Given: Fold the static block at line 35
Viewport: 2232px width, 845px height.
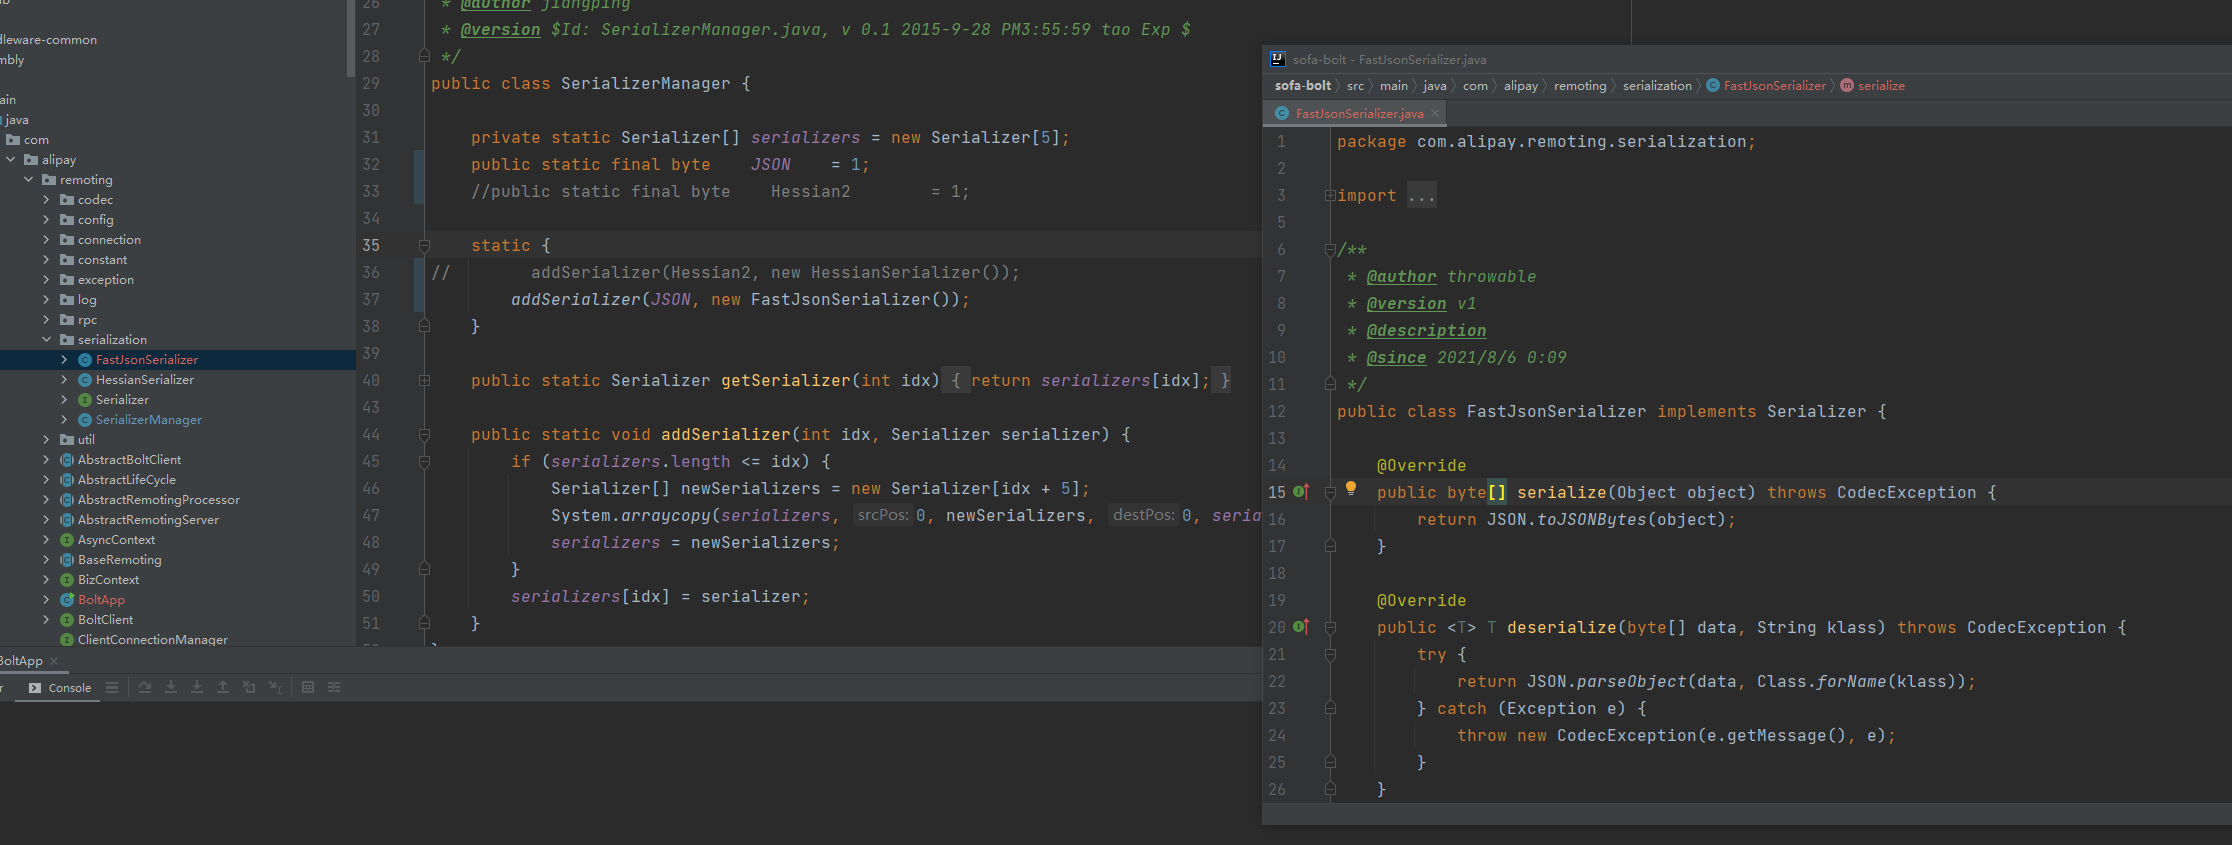Looking at the screenshot, I should point(424,245).
